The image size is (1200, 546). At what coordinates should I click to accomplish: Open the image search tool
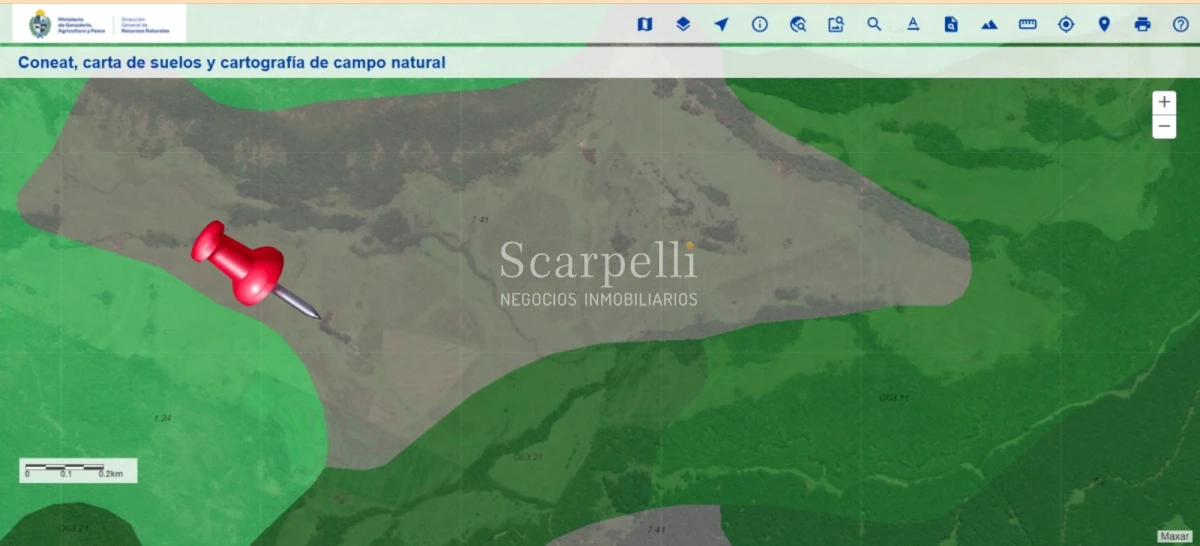coord(836,24)
